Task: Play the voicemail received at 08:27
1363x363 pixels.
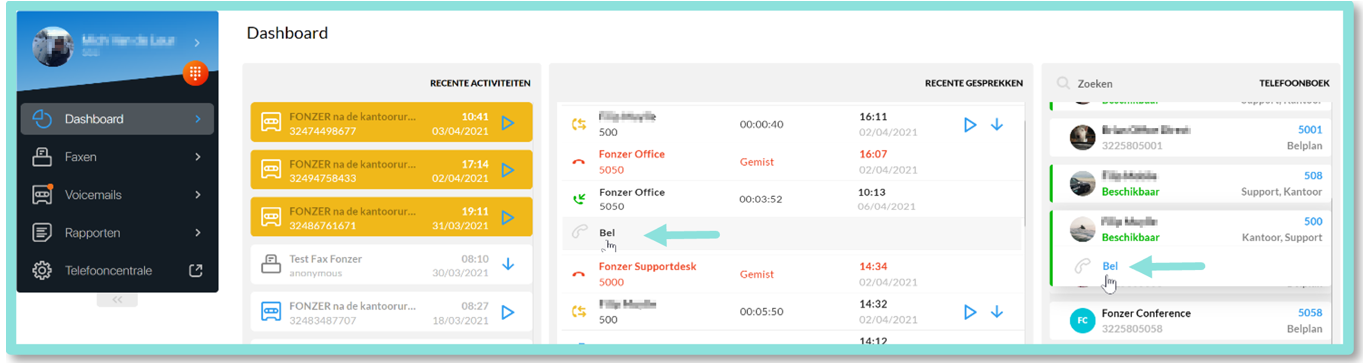Action: pyautogui.click(x=507, y=313)
